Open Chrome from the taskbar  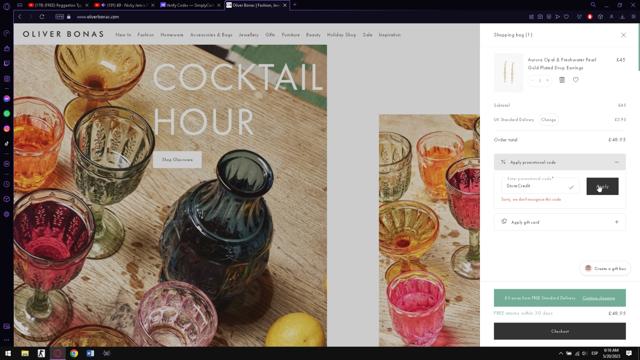(74, 353)
